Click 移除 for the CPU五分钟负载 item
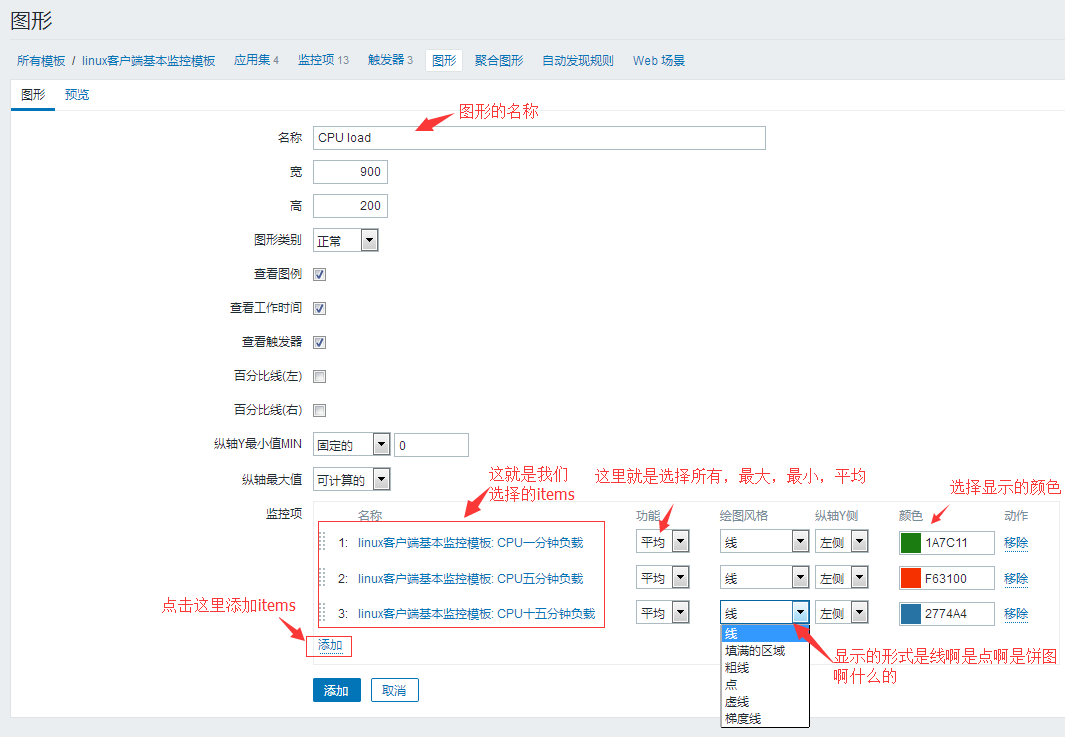 1016,578
